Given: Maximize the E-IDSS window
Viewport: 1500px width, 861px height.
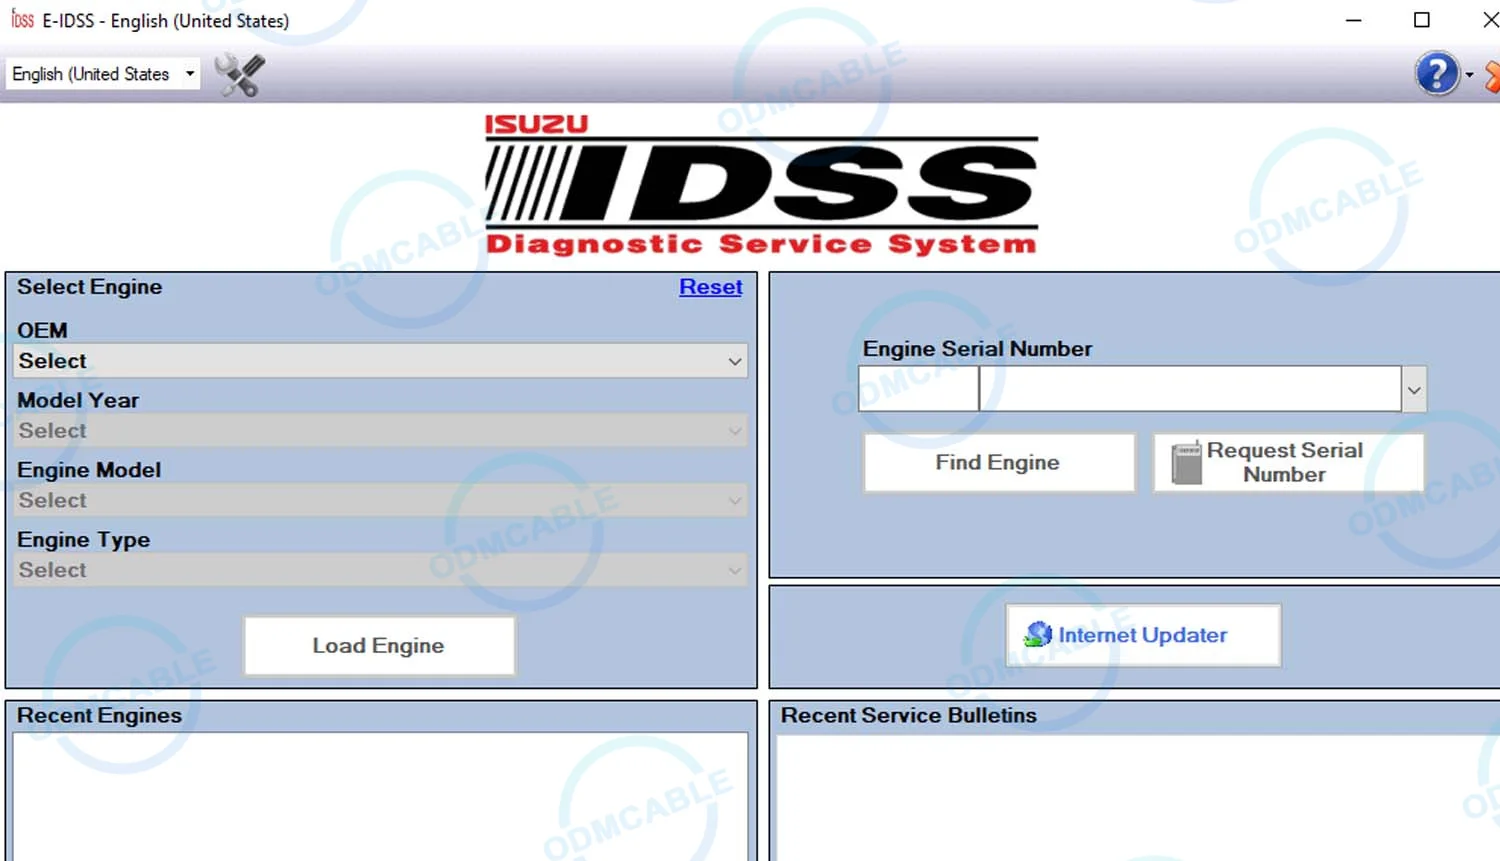Looking at the screenshot, I should pyautogui.click(x=1422, y=20).
